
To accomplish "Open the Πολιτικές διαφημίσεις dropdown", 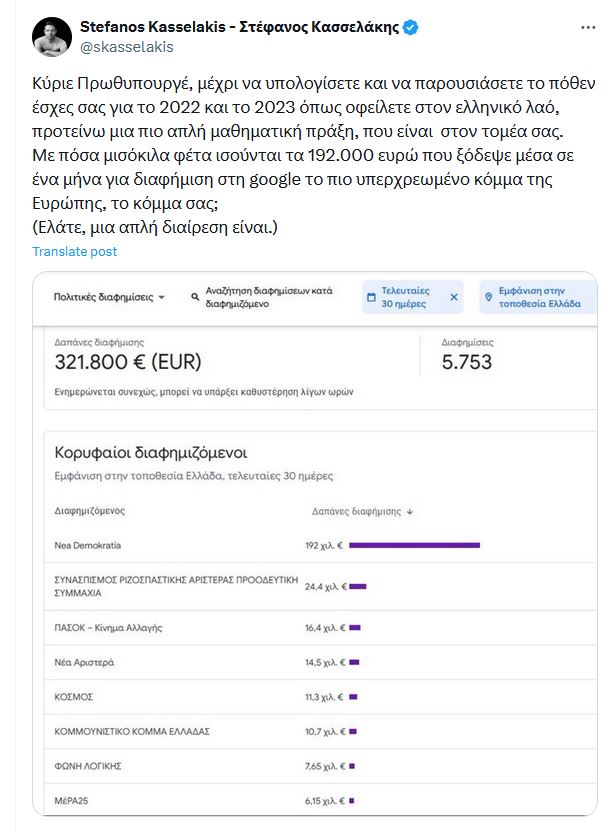I will [x=110, y=297].
